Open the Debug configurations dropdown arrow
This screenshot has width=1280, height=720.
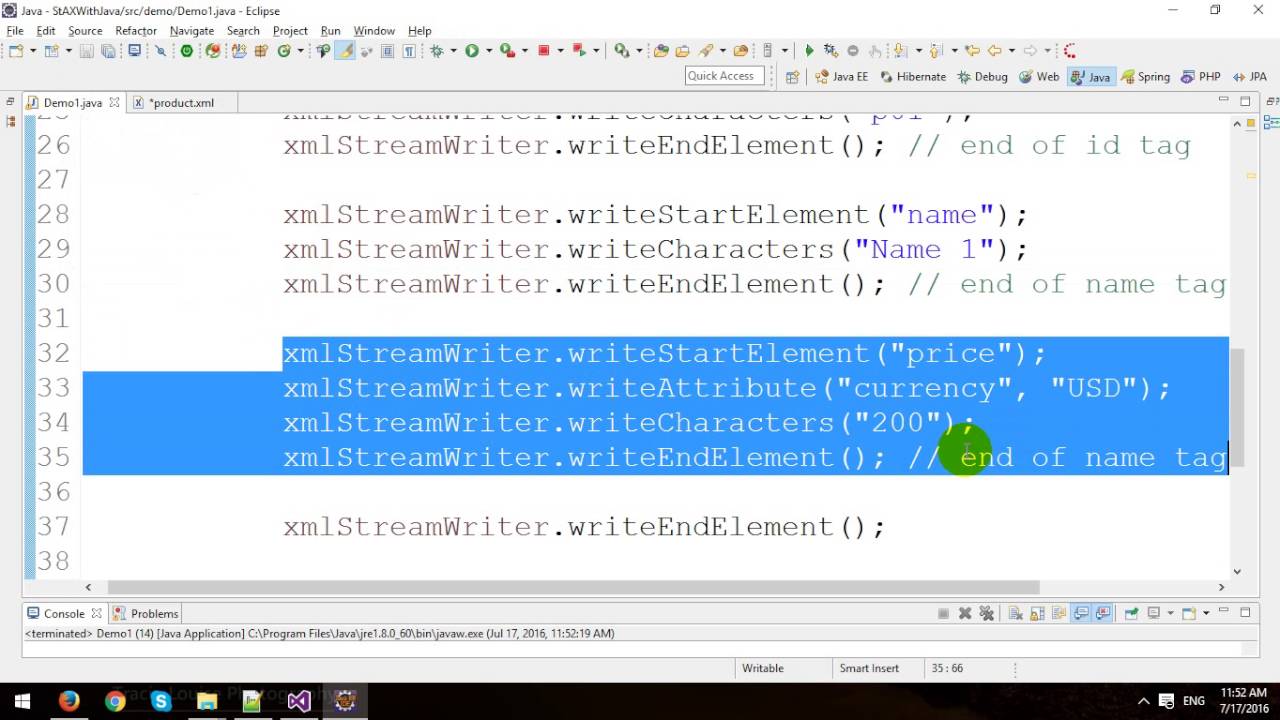[x=453, y=50]
